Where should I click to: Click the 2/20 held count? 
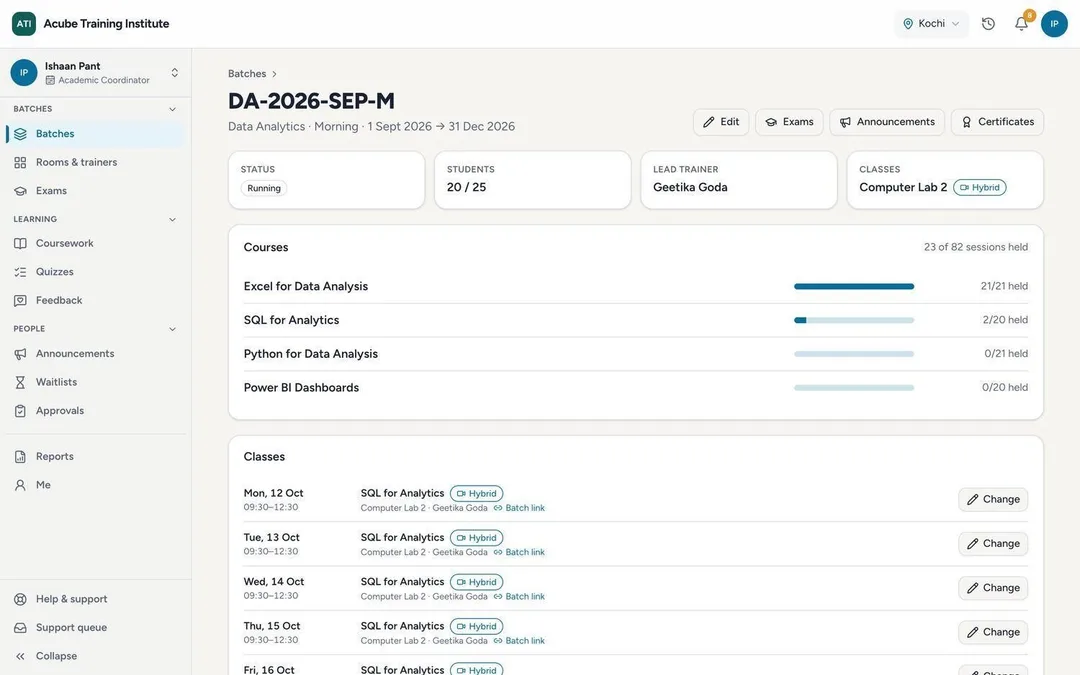point(1005,320)
